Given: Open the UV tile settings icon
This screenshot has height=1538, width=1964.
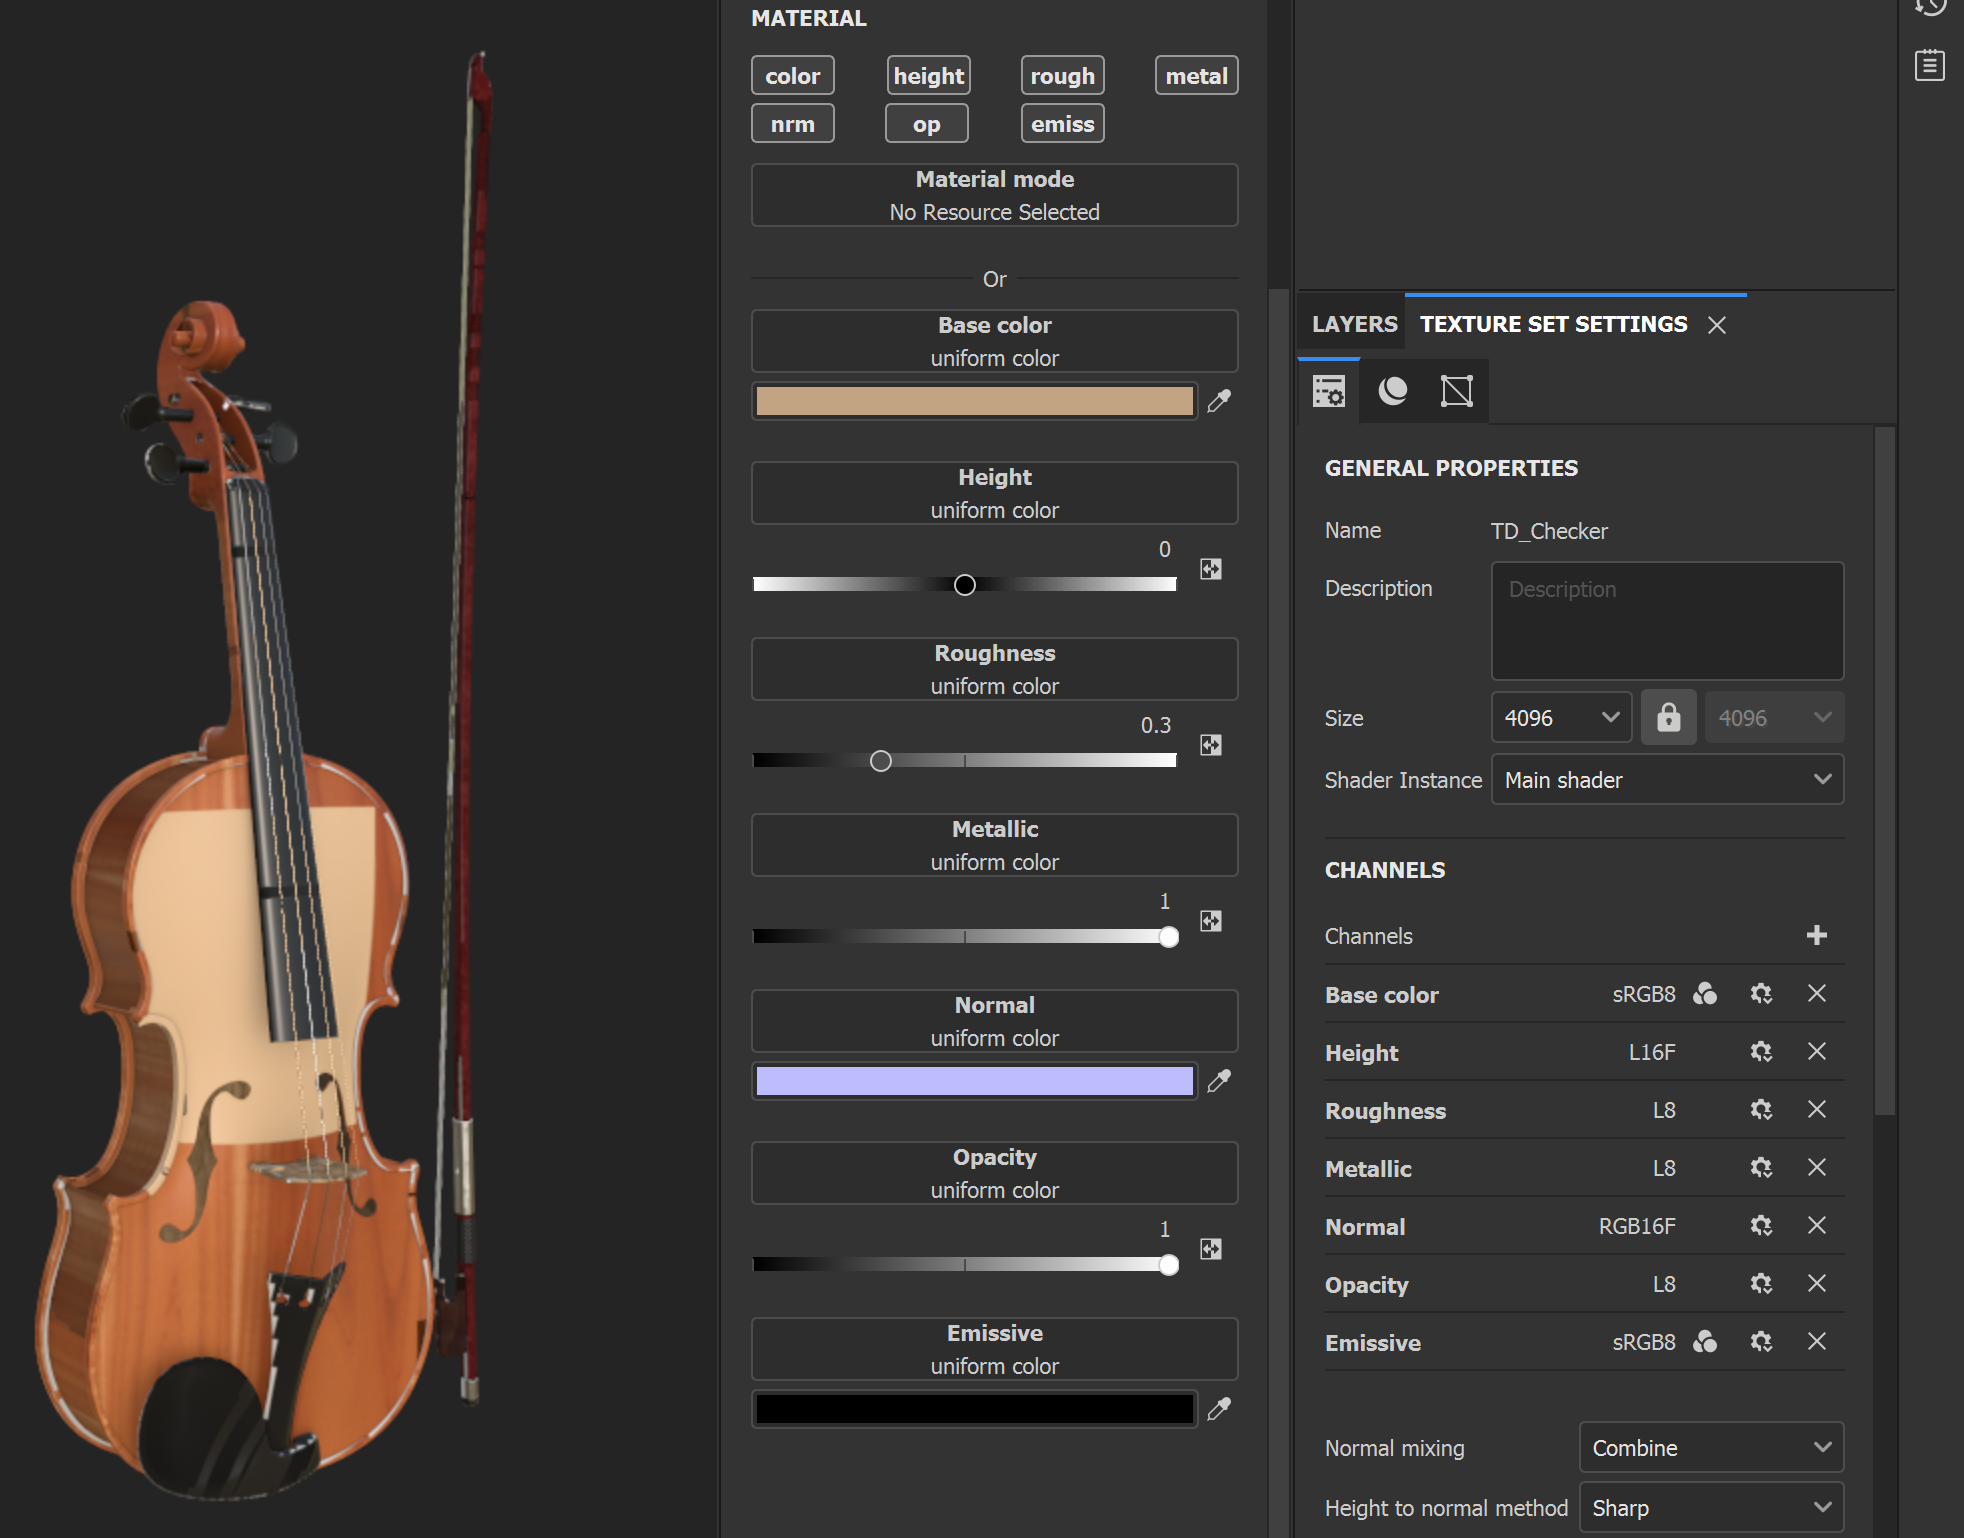Looking at the screenshot, I should point(1457,391).
